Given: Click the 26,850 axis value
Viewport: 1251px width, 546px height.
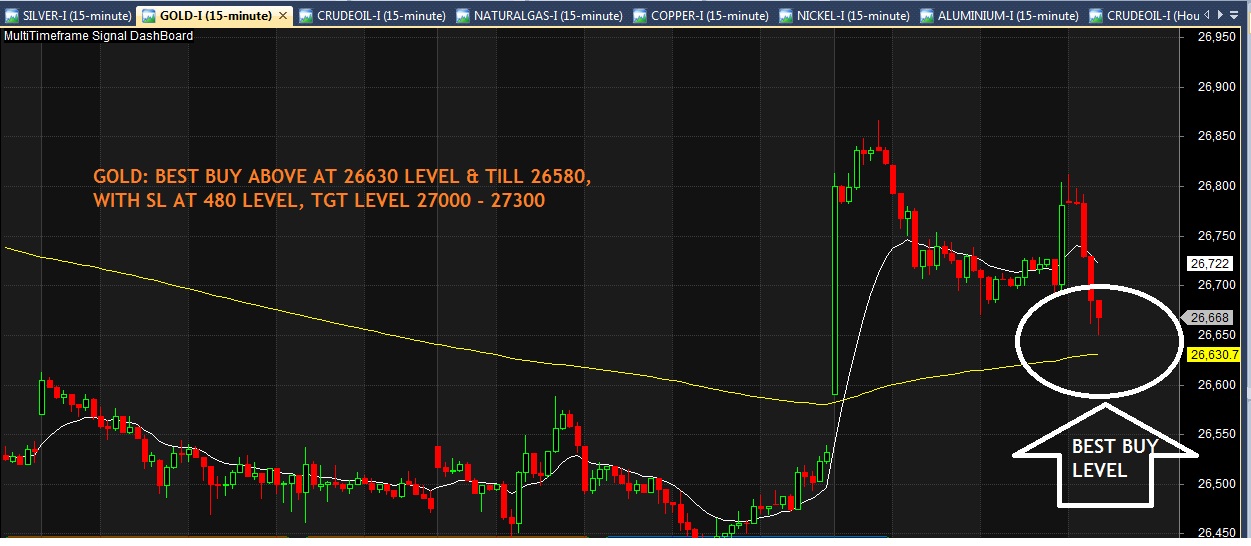Looking at the screenshot, I should [1218, 136].
